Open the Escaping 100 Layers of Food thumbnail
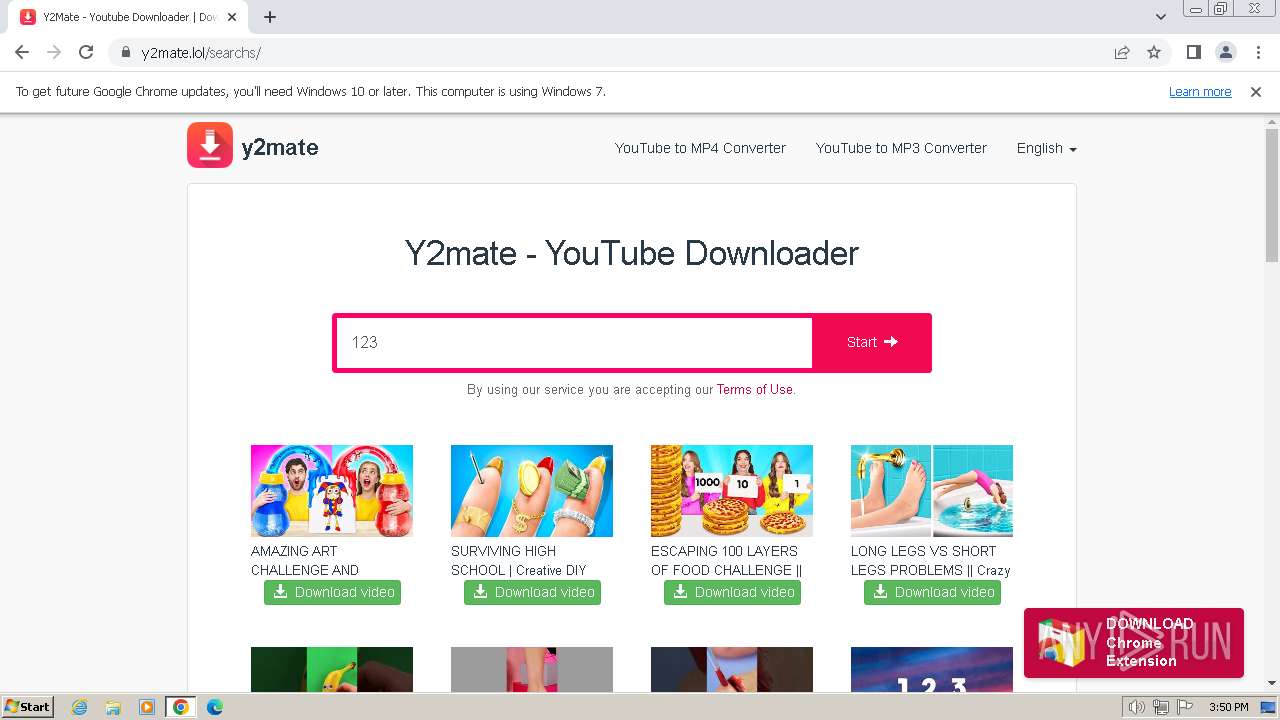The image size is (1280, 720). [732, 491]
